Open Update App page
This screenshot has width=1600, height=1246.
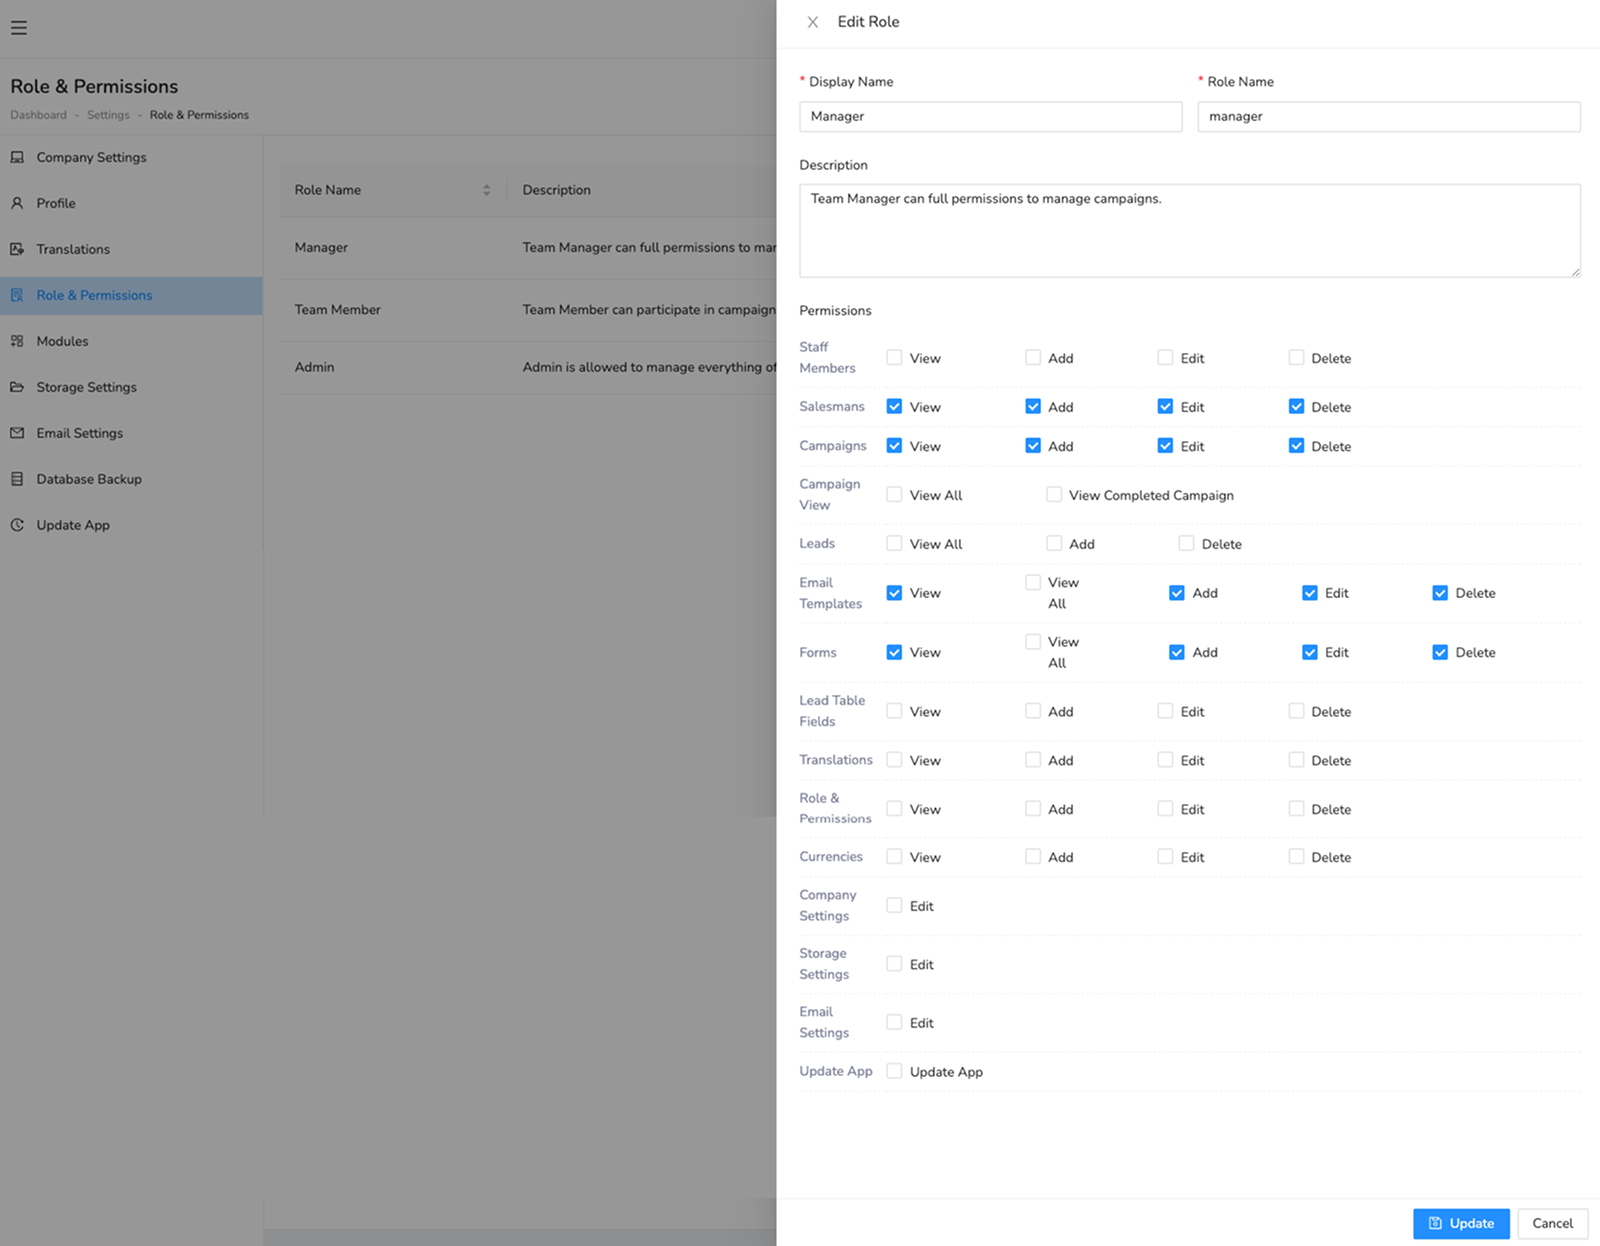coord(131,525)
